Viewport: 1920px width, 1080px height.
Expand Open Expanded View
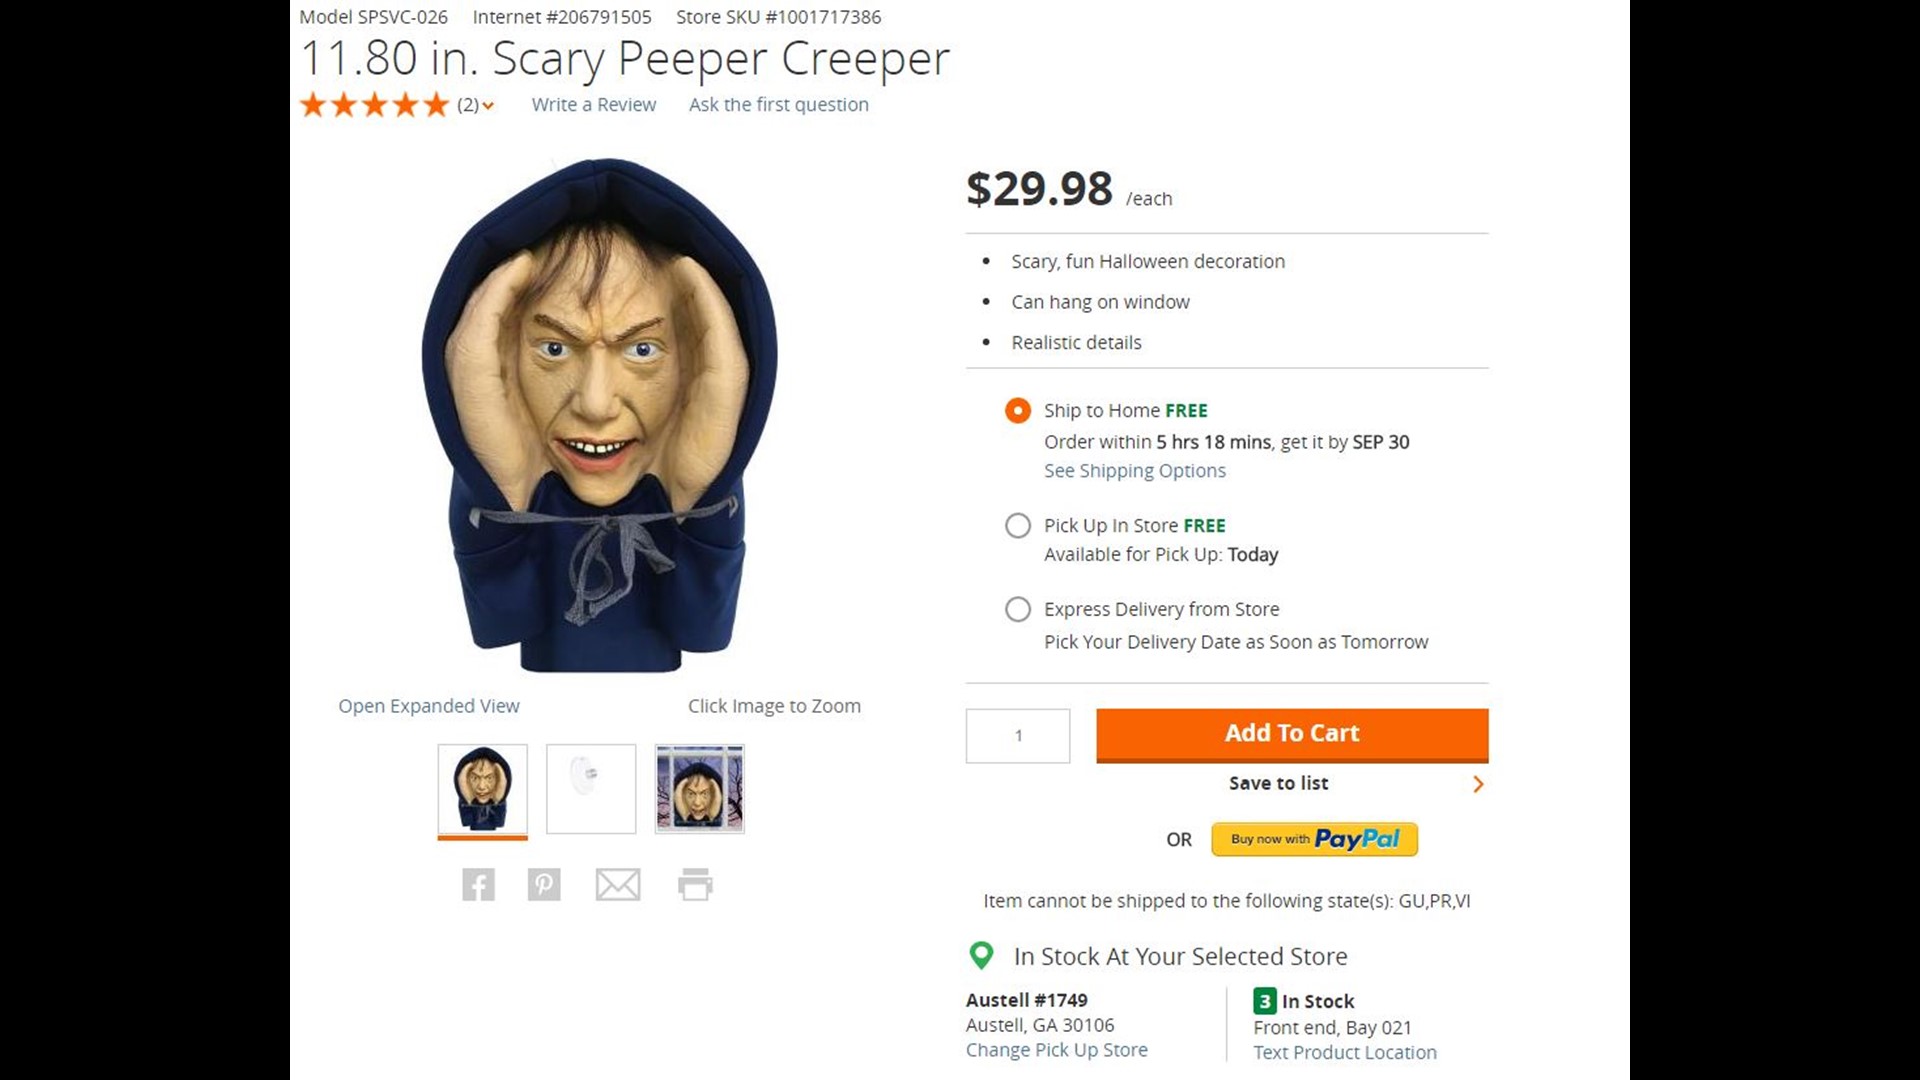(x=428, y=705)
